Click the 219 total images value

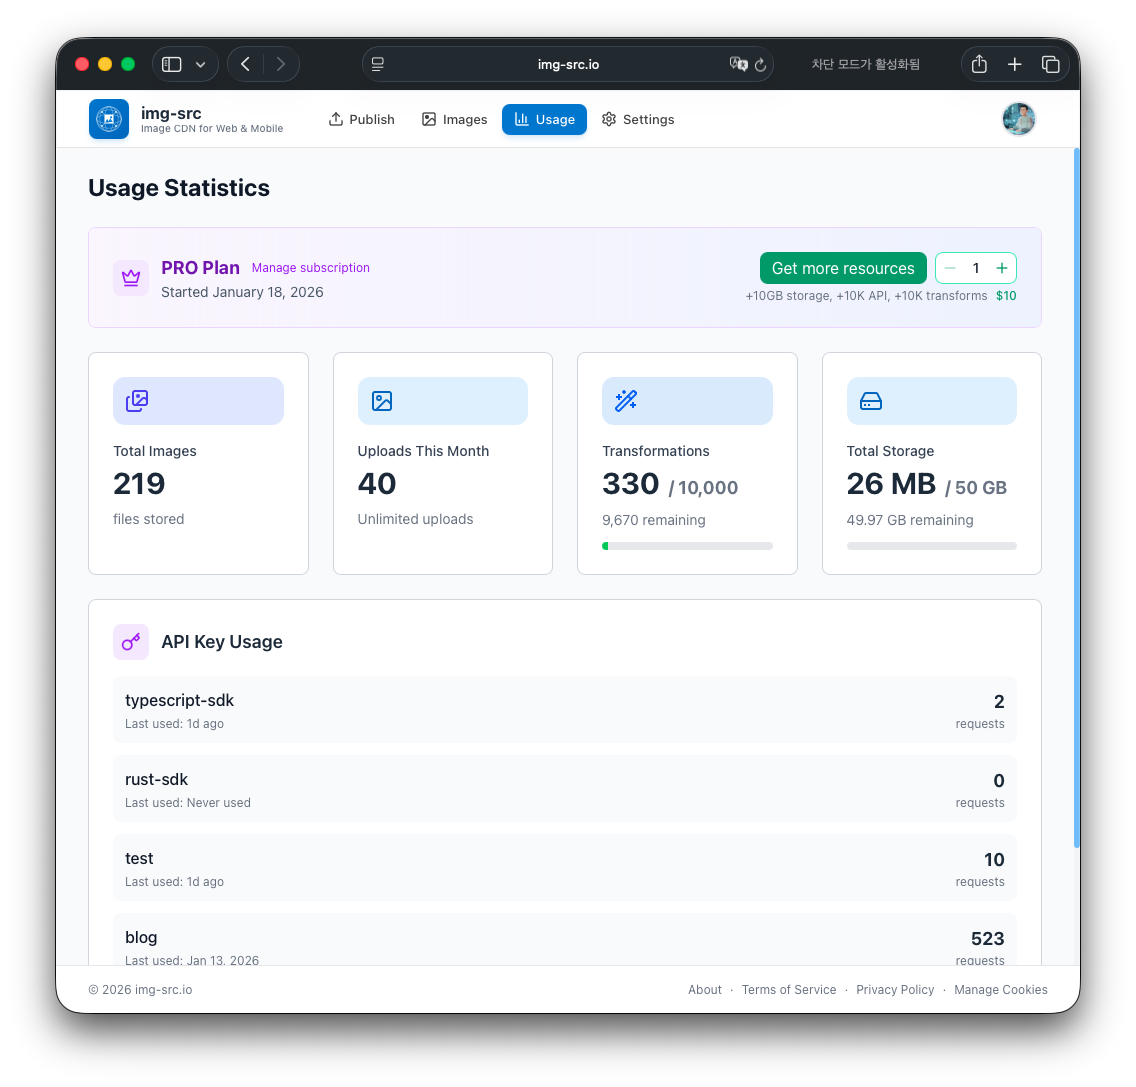point(139,483)
